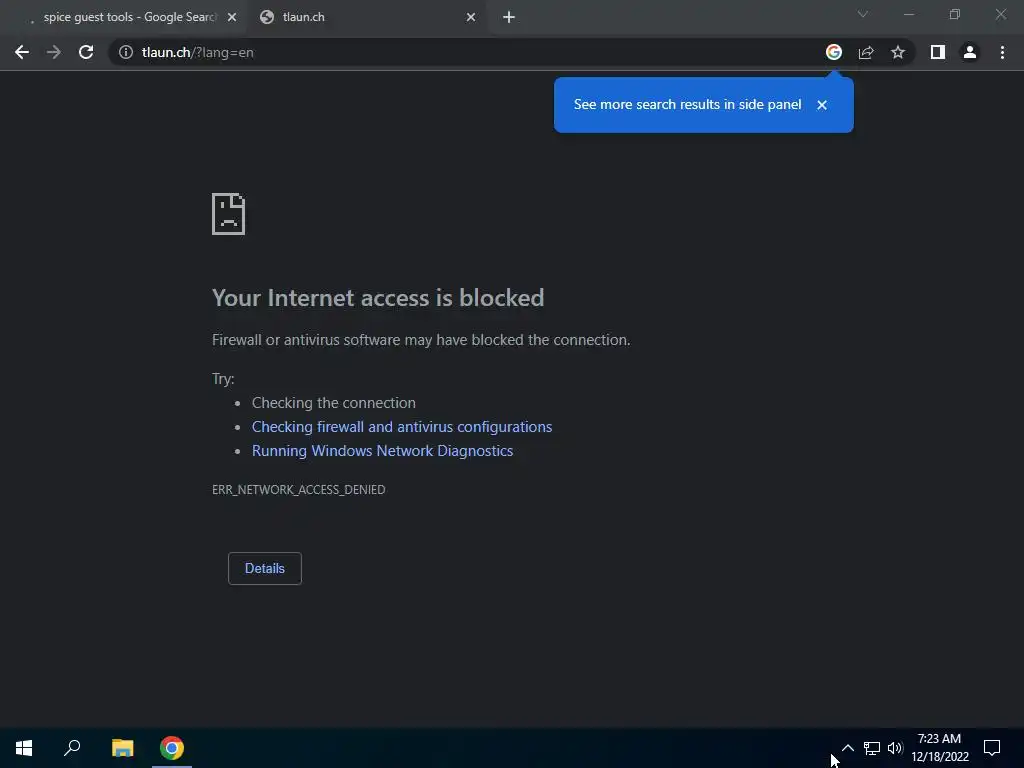Open Checking firewall and antivirus configurations link
The image size is (1024, 768).
pyautogui.click(x=401, y=427)
